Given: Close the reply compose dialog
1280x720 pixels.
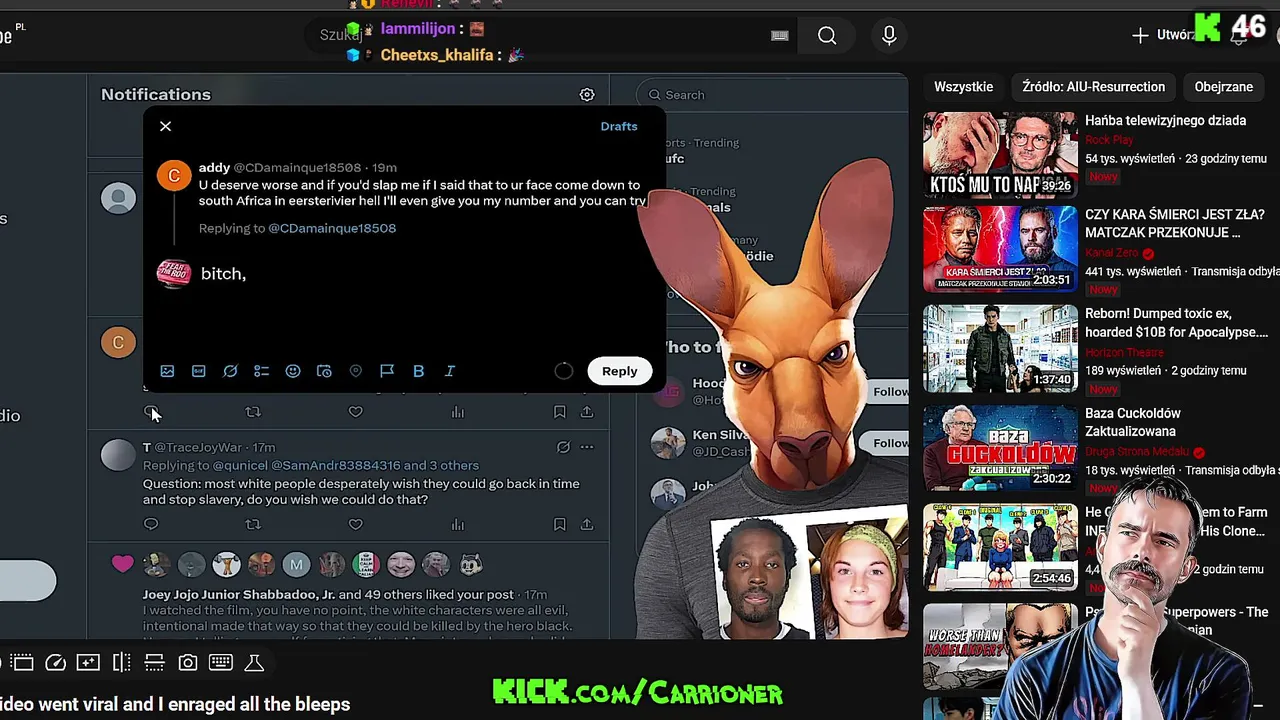Looking at the screenshot, I should [166, 126].
